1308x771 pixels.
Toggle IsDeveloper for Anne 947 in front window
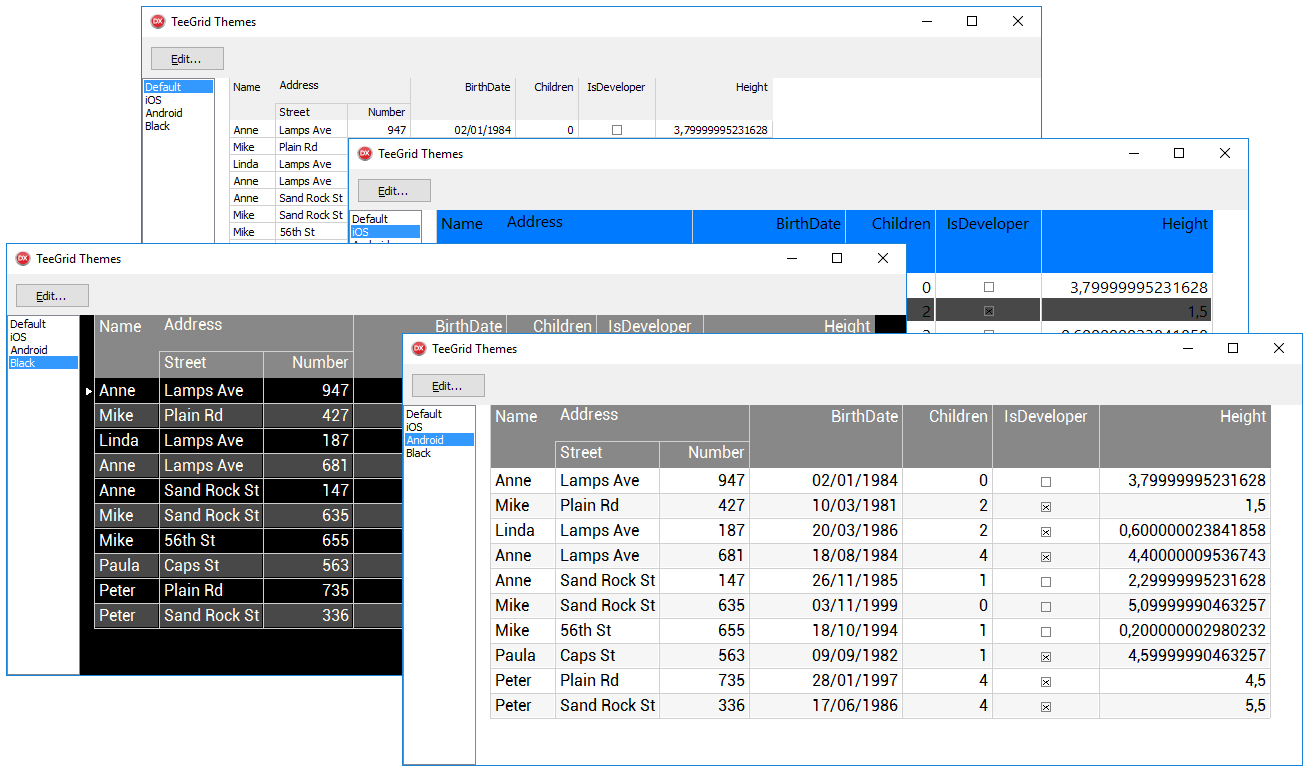click(x=1046, y=482)
